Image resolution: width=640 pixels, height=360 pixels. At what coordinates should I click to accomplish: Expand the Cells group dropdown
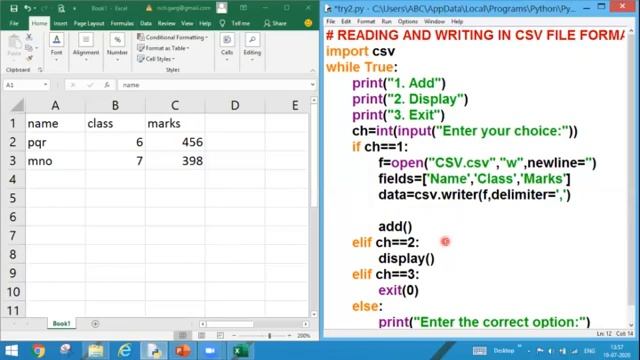tap(227, 60)
